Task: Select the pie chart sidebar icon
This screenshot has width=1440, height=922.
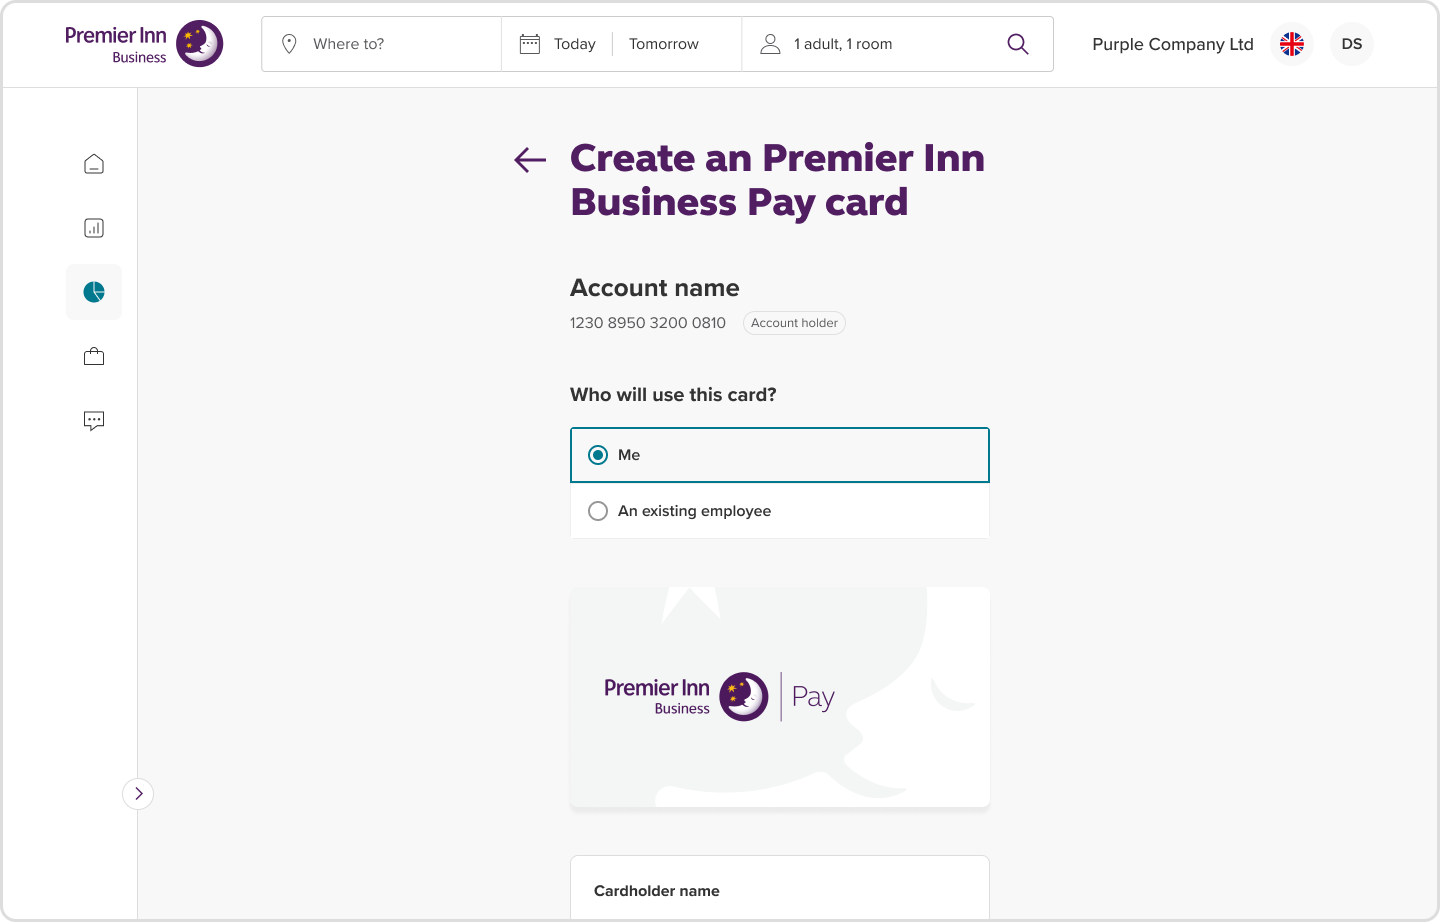Action: coord(94,292)
